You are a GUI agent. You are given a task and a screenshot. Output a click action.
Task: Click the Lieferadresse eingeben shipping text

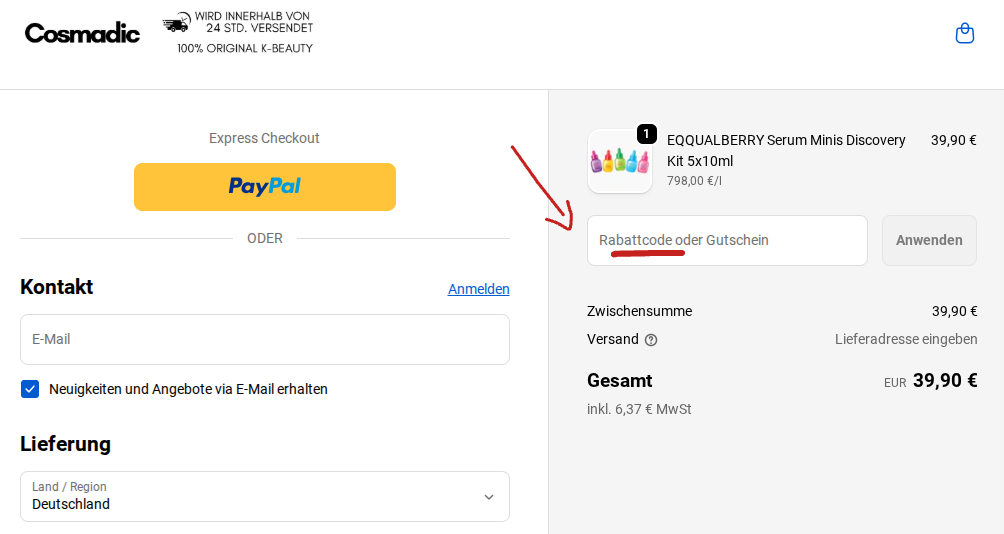tap(906, 339)
